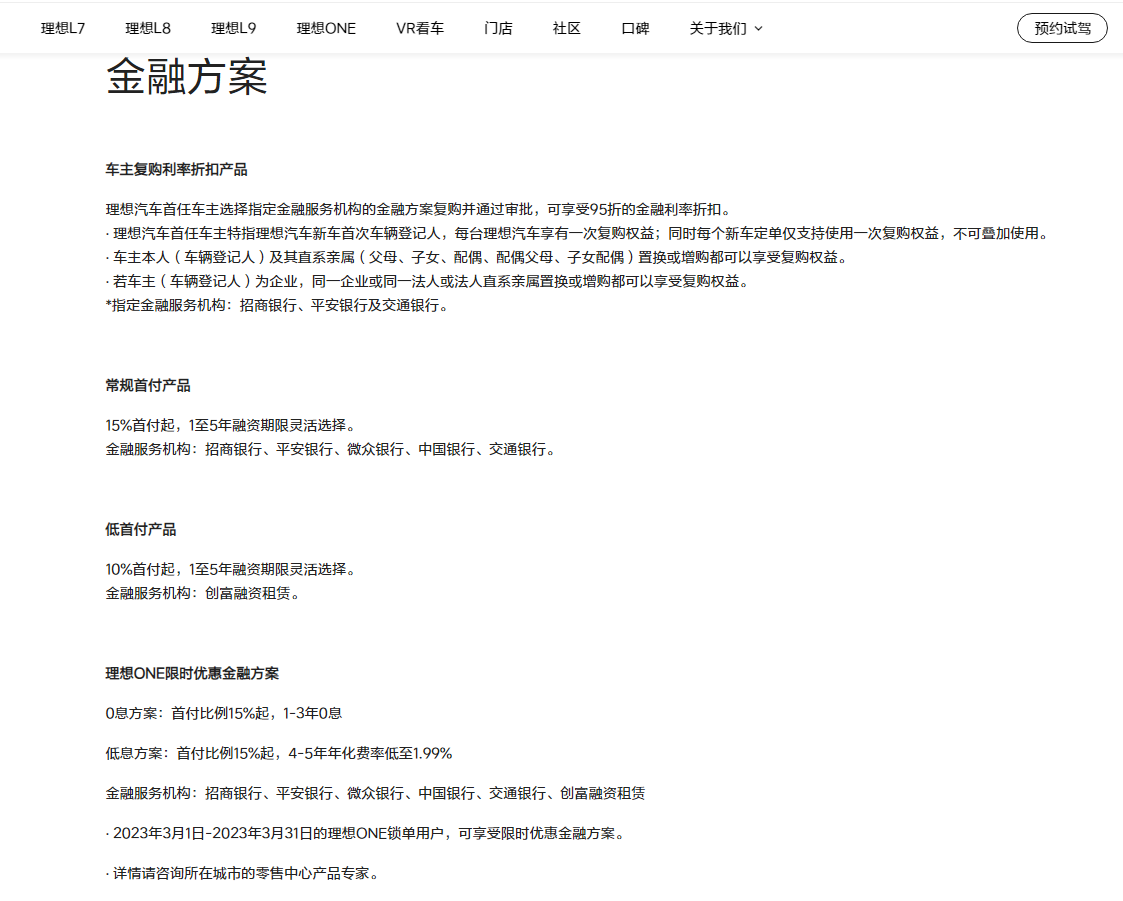Click the institutions line ending 交通银行、创富融资租赁

click(x=375, y=793)
